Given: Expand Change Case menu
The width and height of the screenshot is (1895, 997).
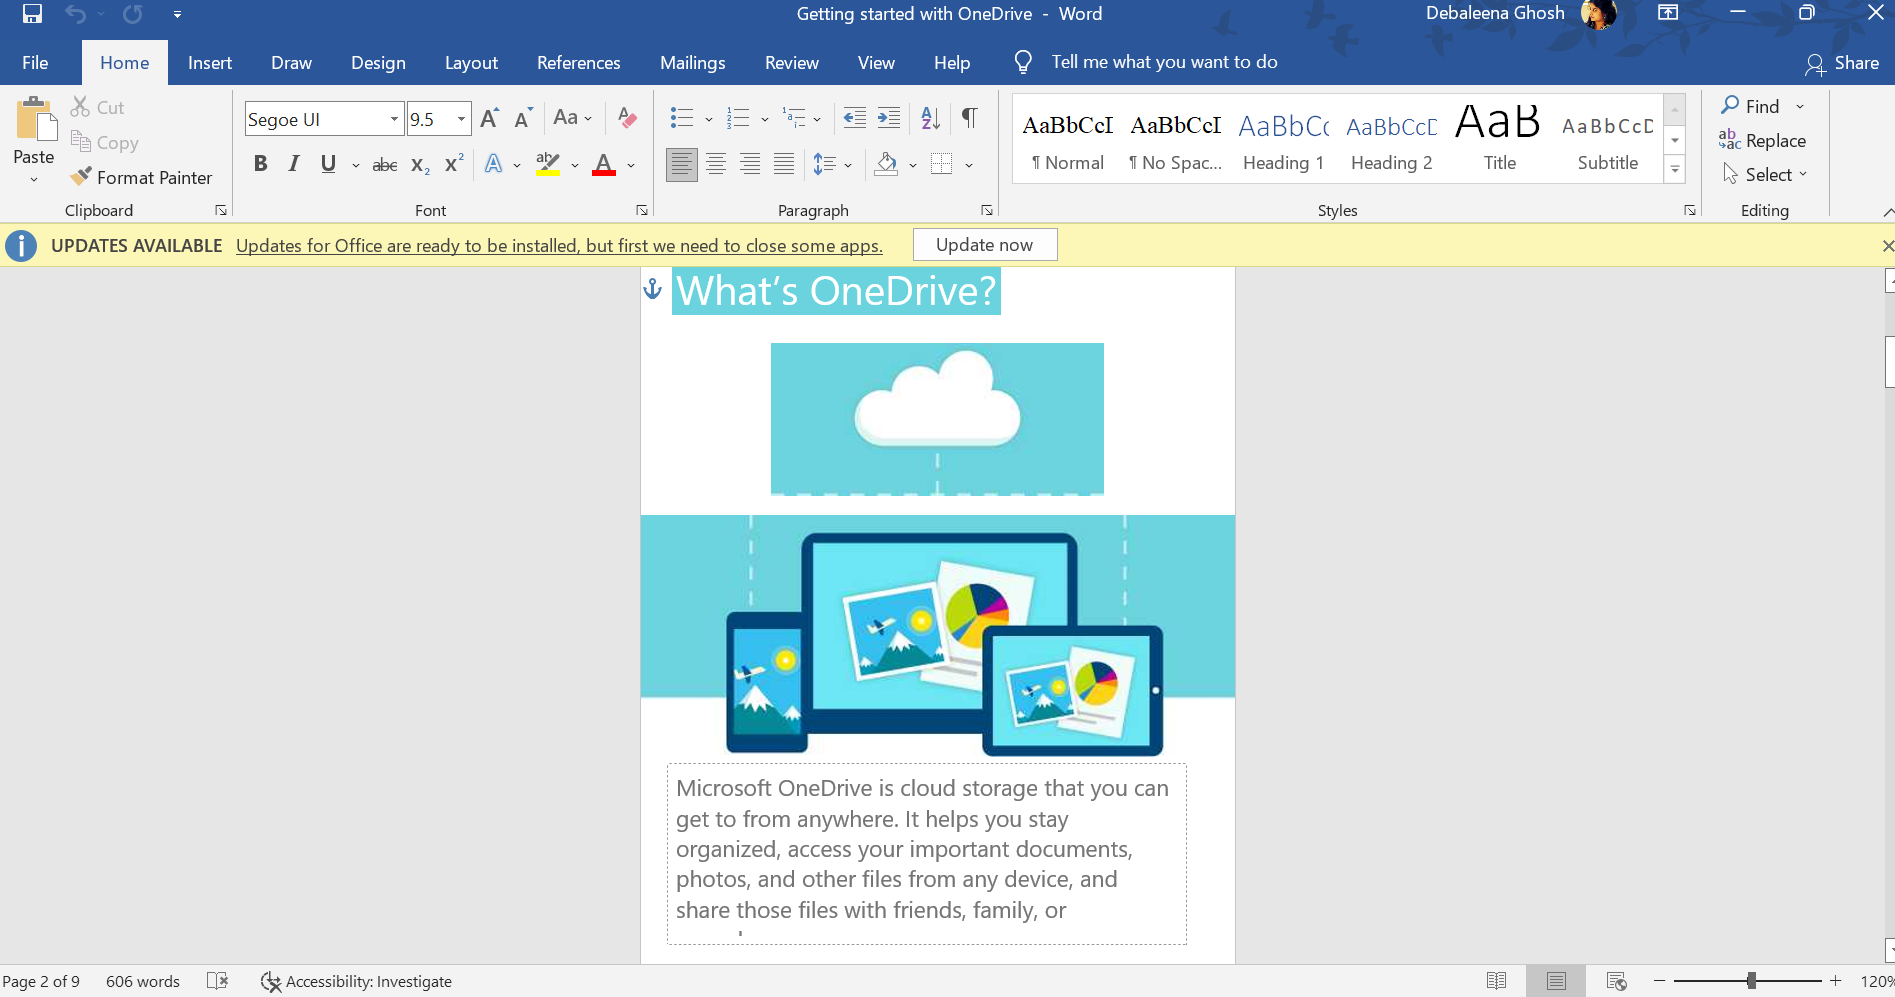Looking at the screenshot, I should click(x=573, y=118).
